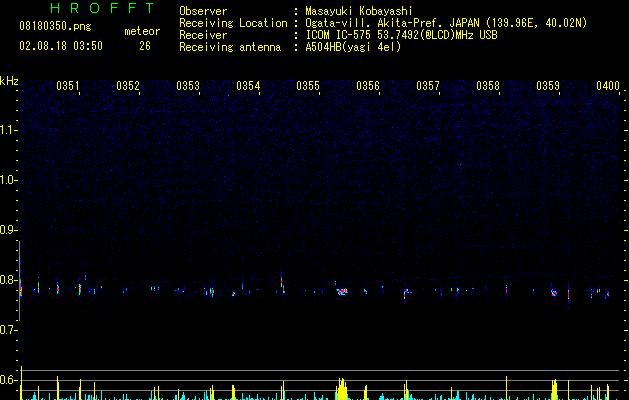Click the Receiving antenna label
The height and width of the screenshot is (400, 629).
click(x=230, y=47)
